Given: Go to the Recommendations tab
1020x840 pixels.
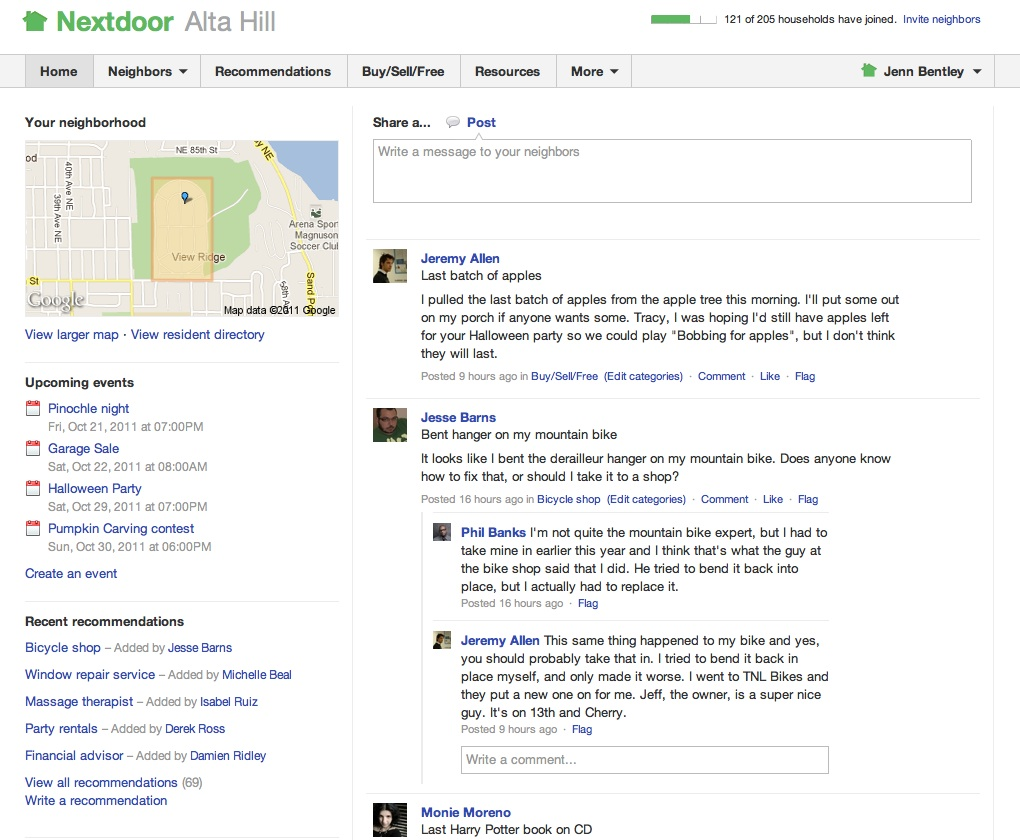Looking at the screenshot, I should 273,71.
